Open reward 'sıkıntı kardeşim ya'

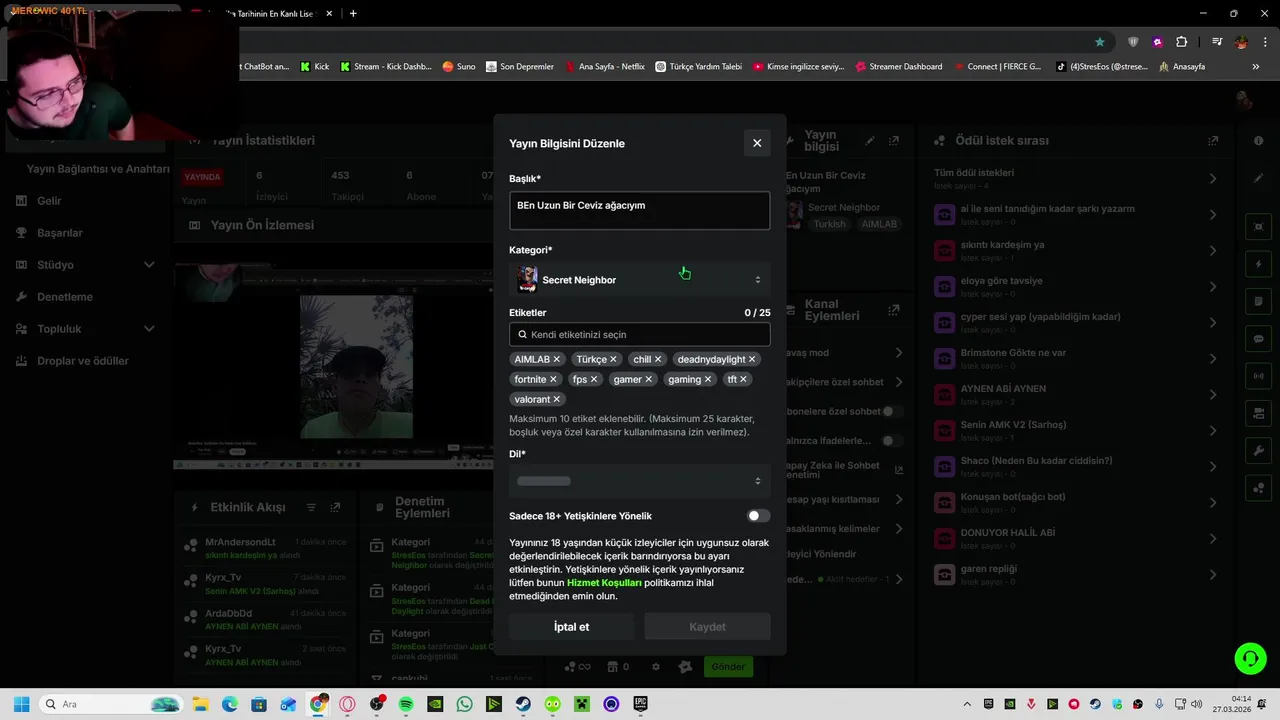point(1076,251)
